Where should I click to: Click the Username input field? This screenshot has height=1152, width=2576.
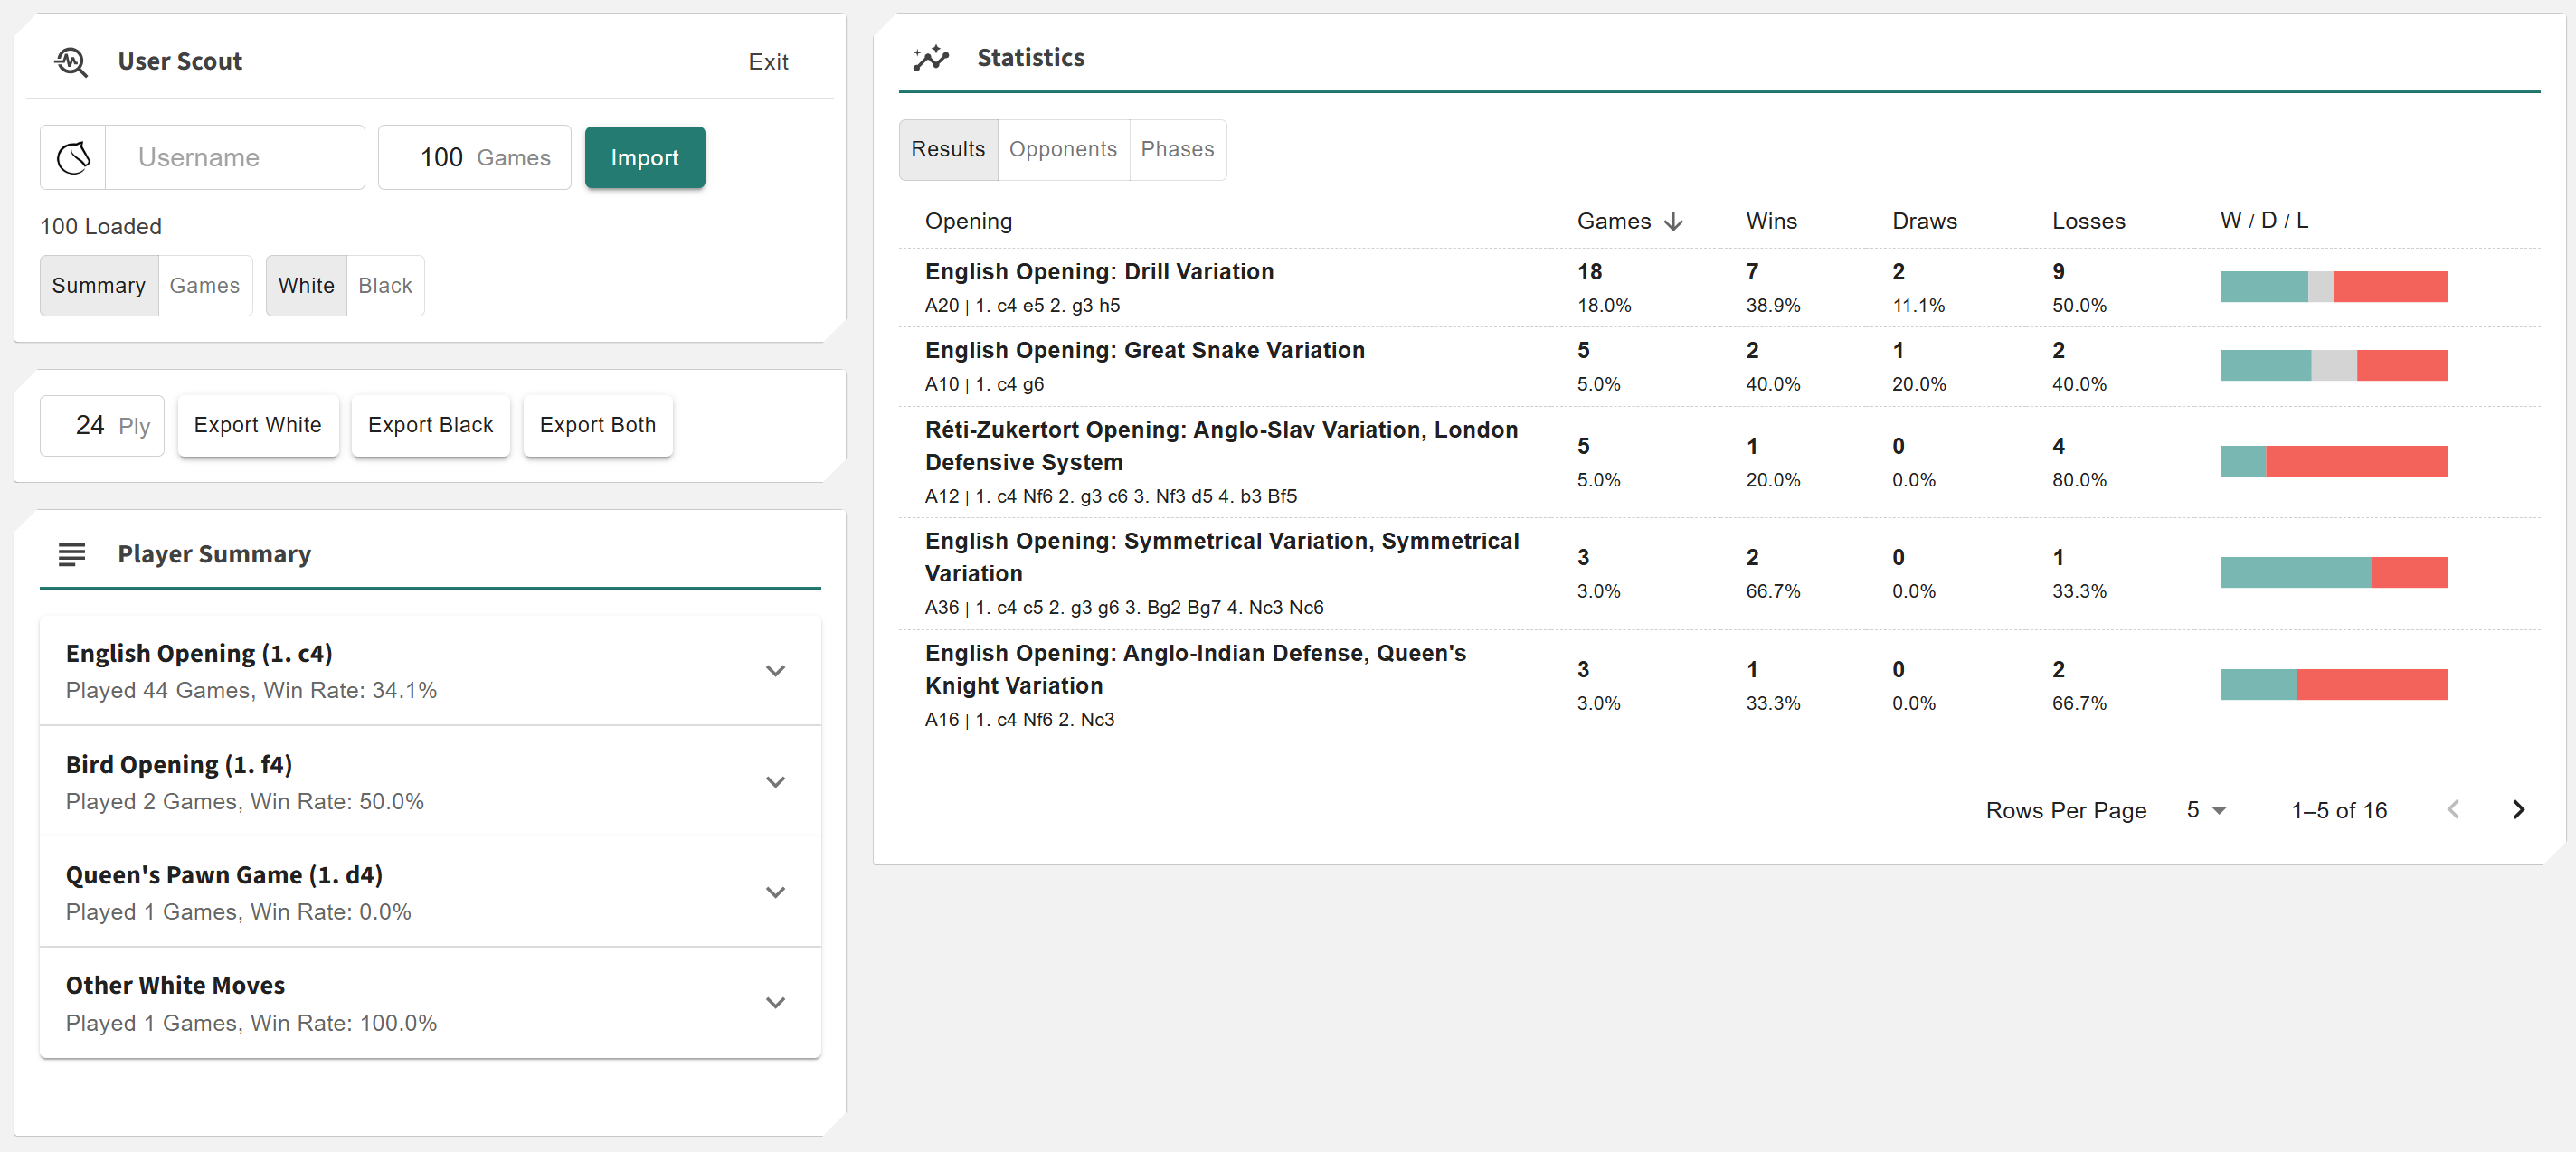pos(235,157)
